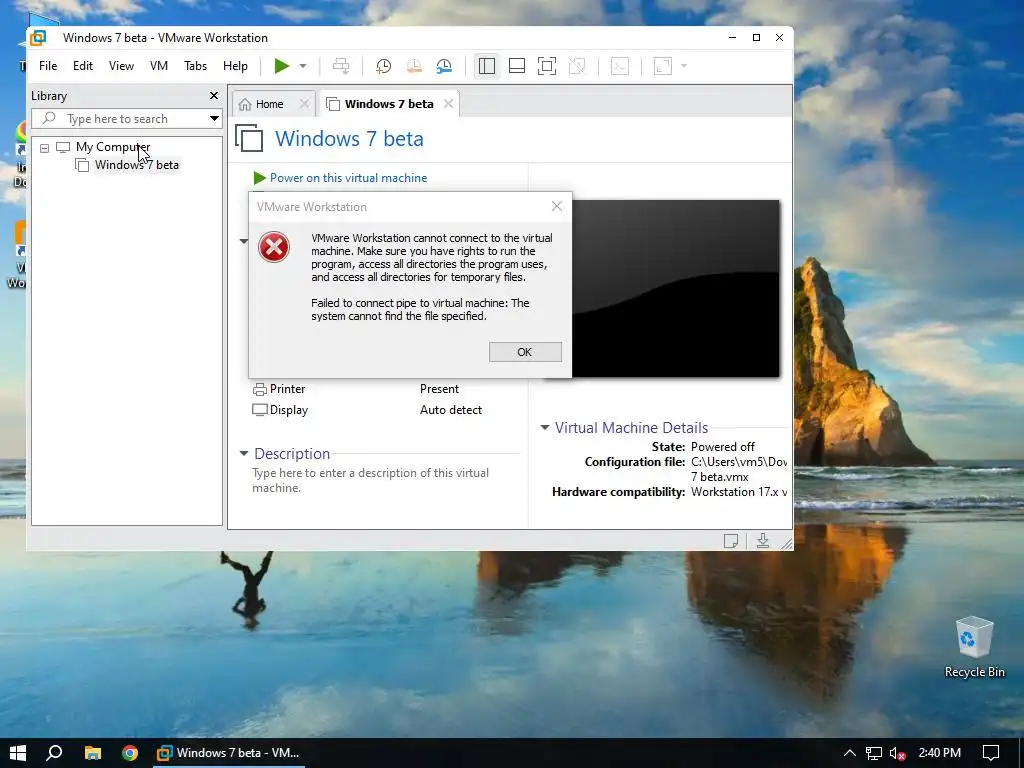Click the 'Powered off' state value

pos(723,447)
